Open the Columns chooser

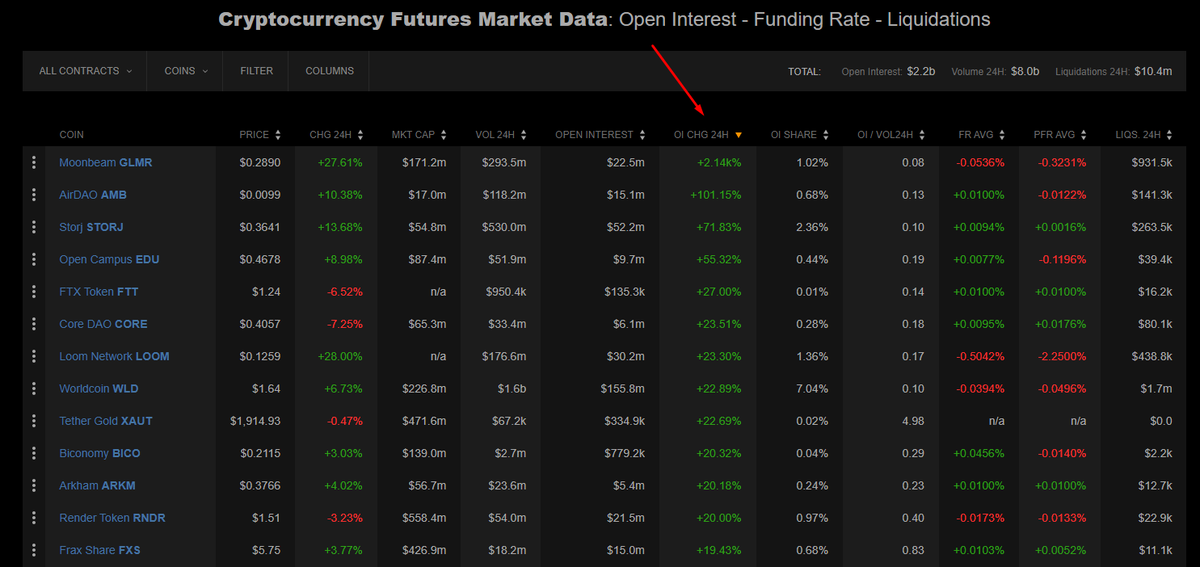click(x=329, y=71)
